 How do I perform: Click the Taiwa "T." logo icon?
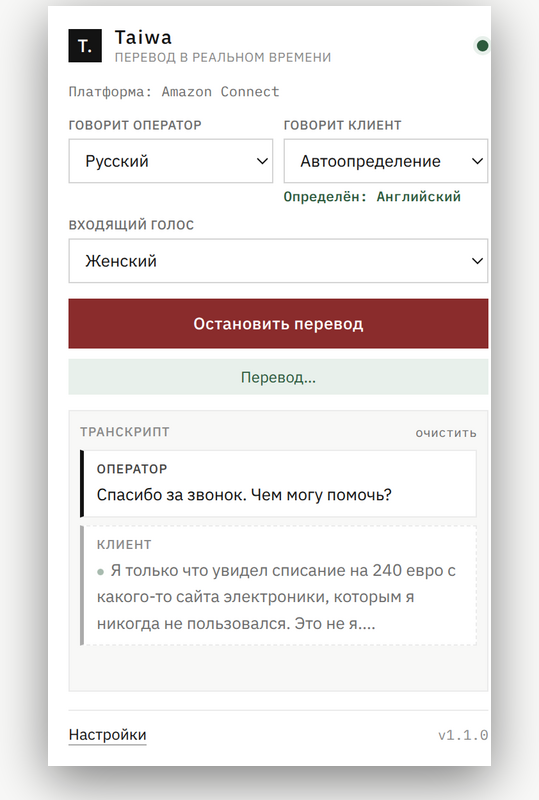[85, 46]
